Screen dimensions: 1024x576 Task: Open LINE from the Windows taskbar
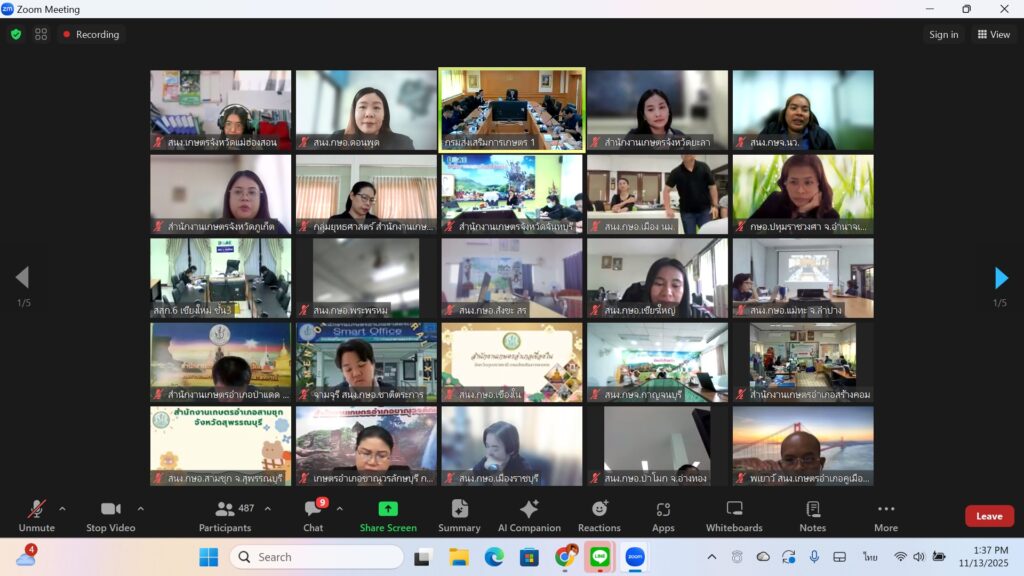tap(600, 557)
